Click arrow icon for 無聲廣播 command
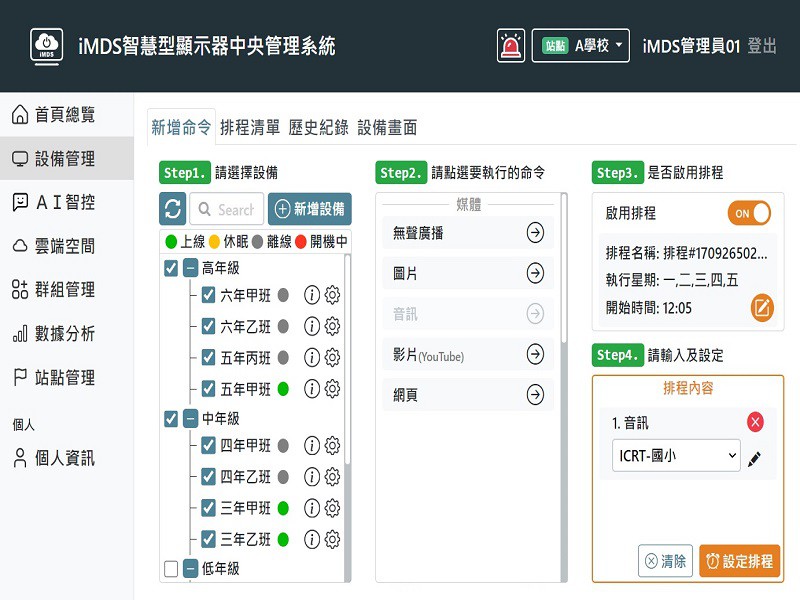This screenshot has width=800, height=600. pyautogui.click(x=536, y=232)
